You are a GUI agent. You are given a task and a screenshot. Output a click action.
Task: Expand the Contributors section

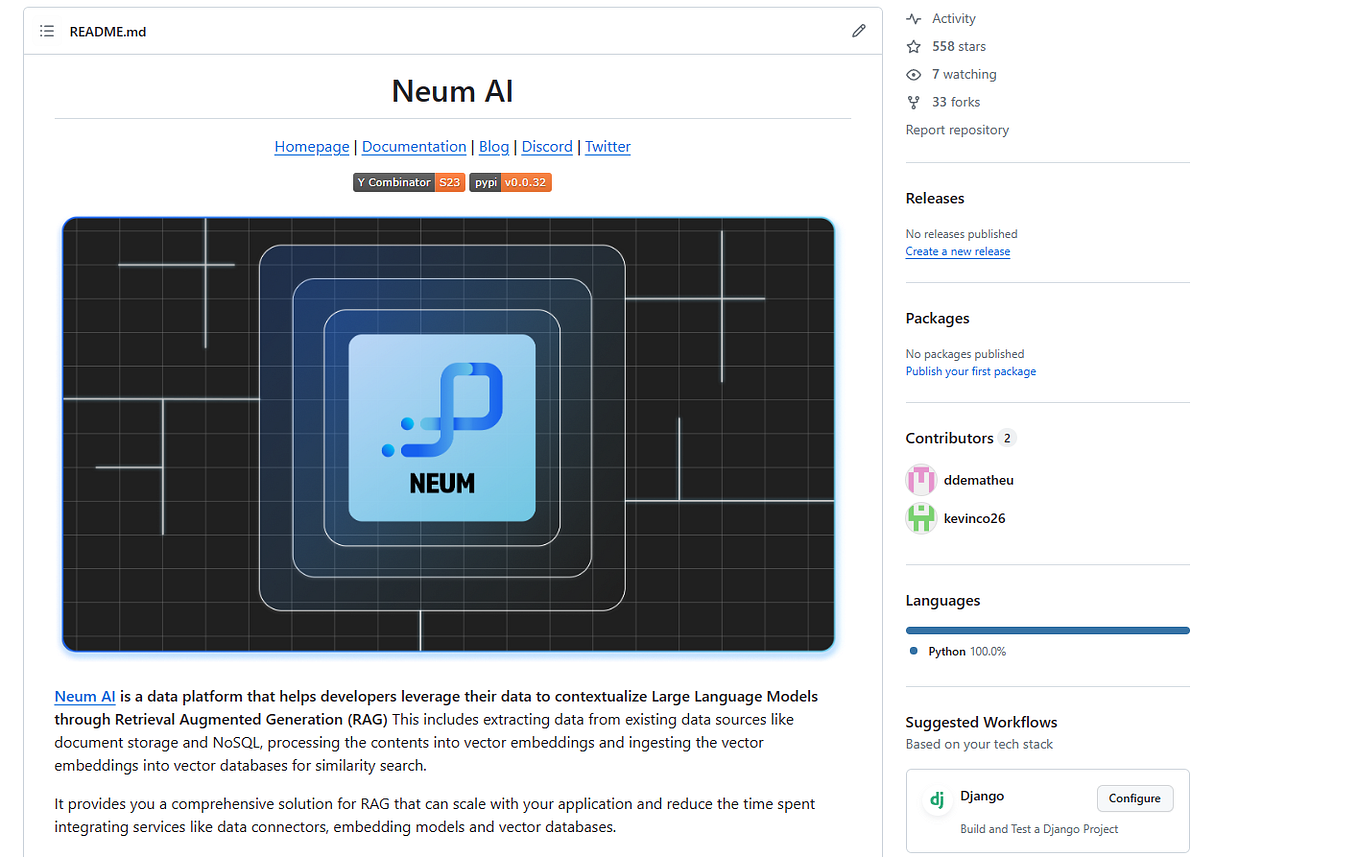[x=949, y=437]
